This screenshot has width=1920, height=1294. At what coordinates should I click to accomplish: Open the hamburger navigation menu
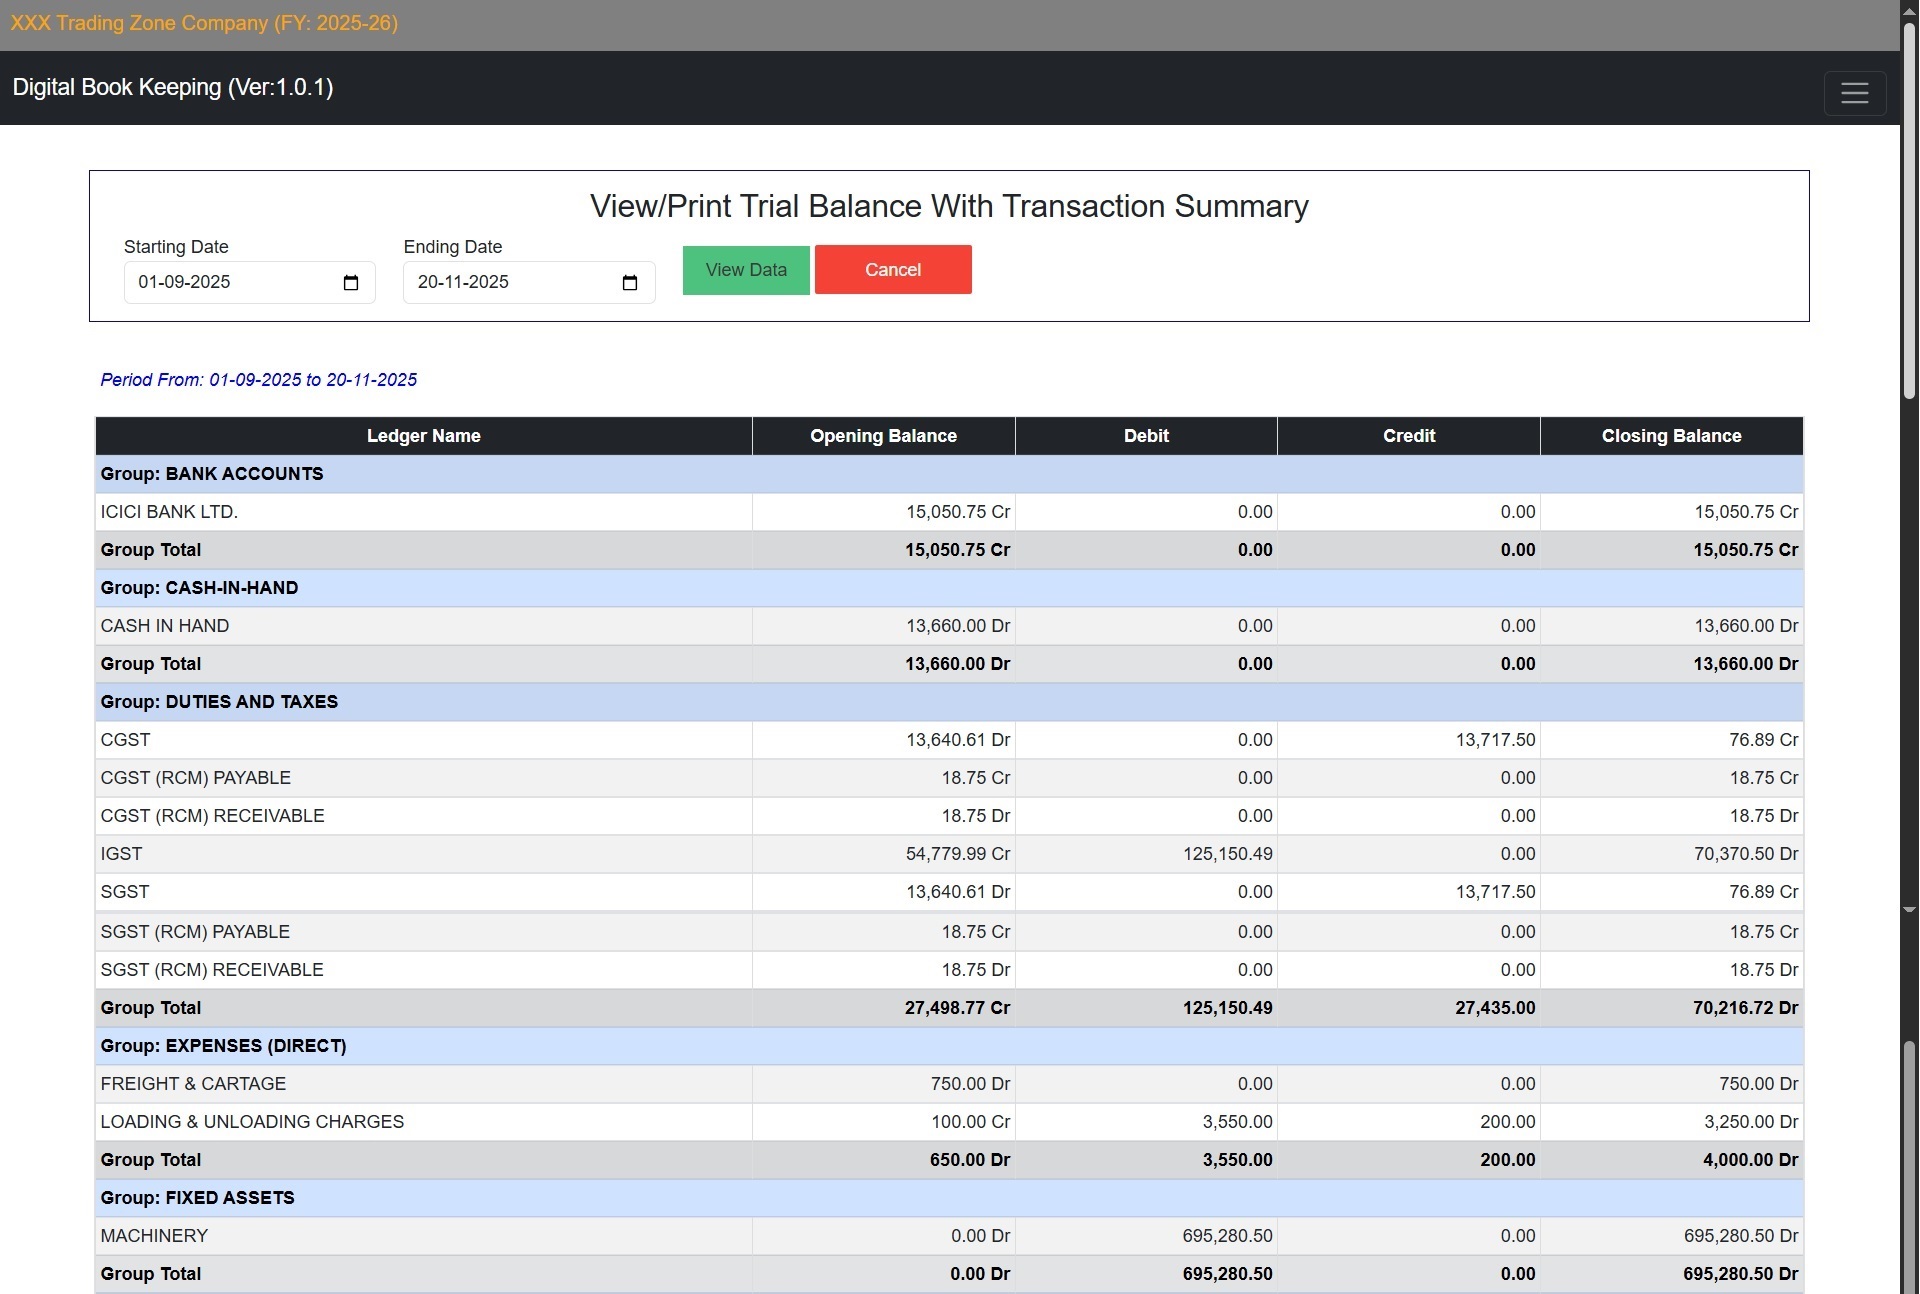(x=1854, y=93)
